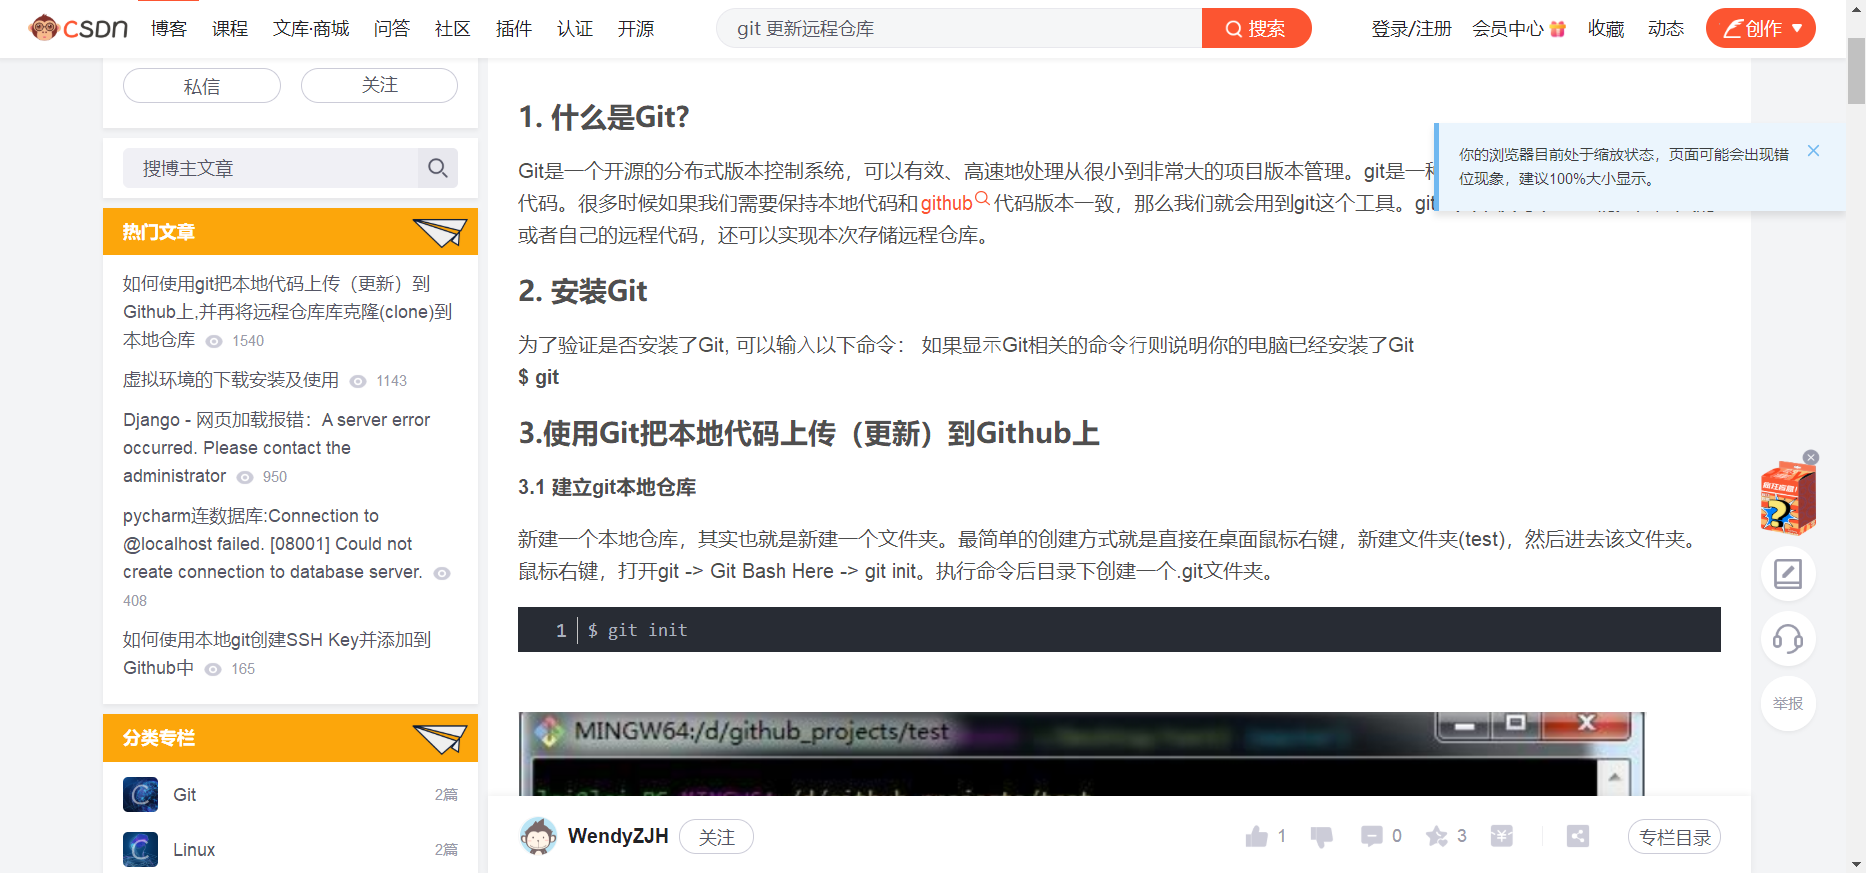Open 收藏 in the header
The height and width of the screenshot is (873, 1866).
tap(1606, 29)
